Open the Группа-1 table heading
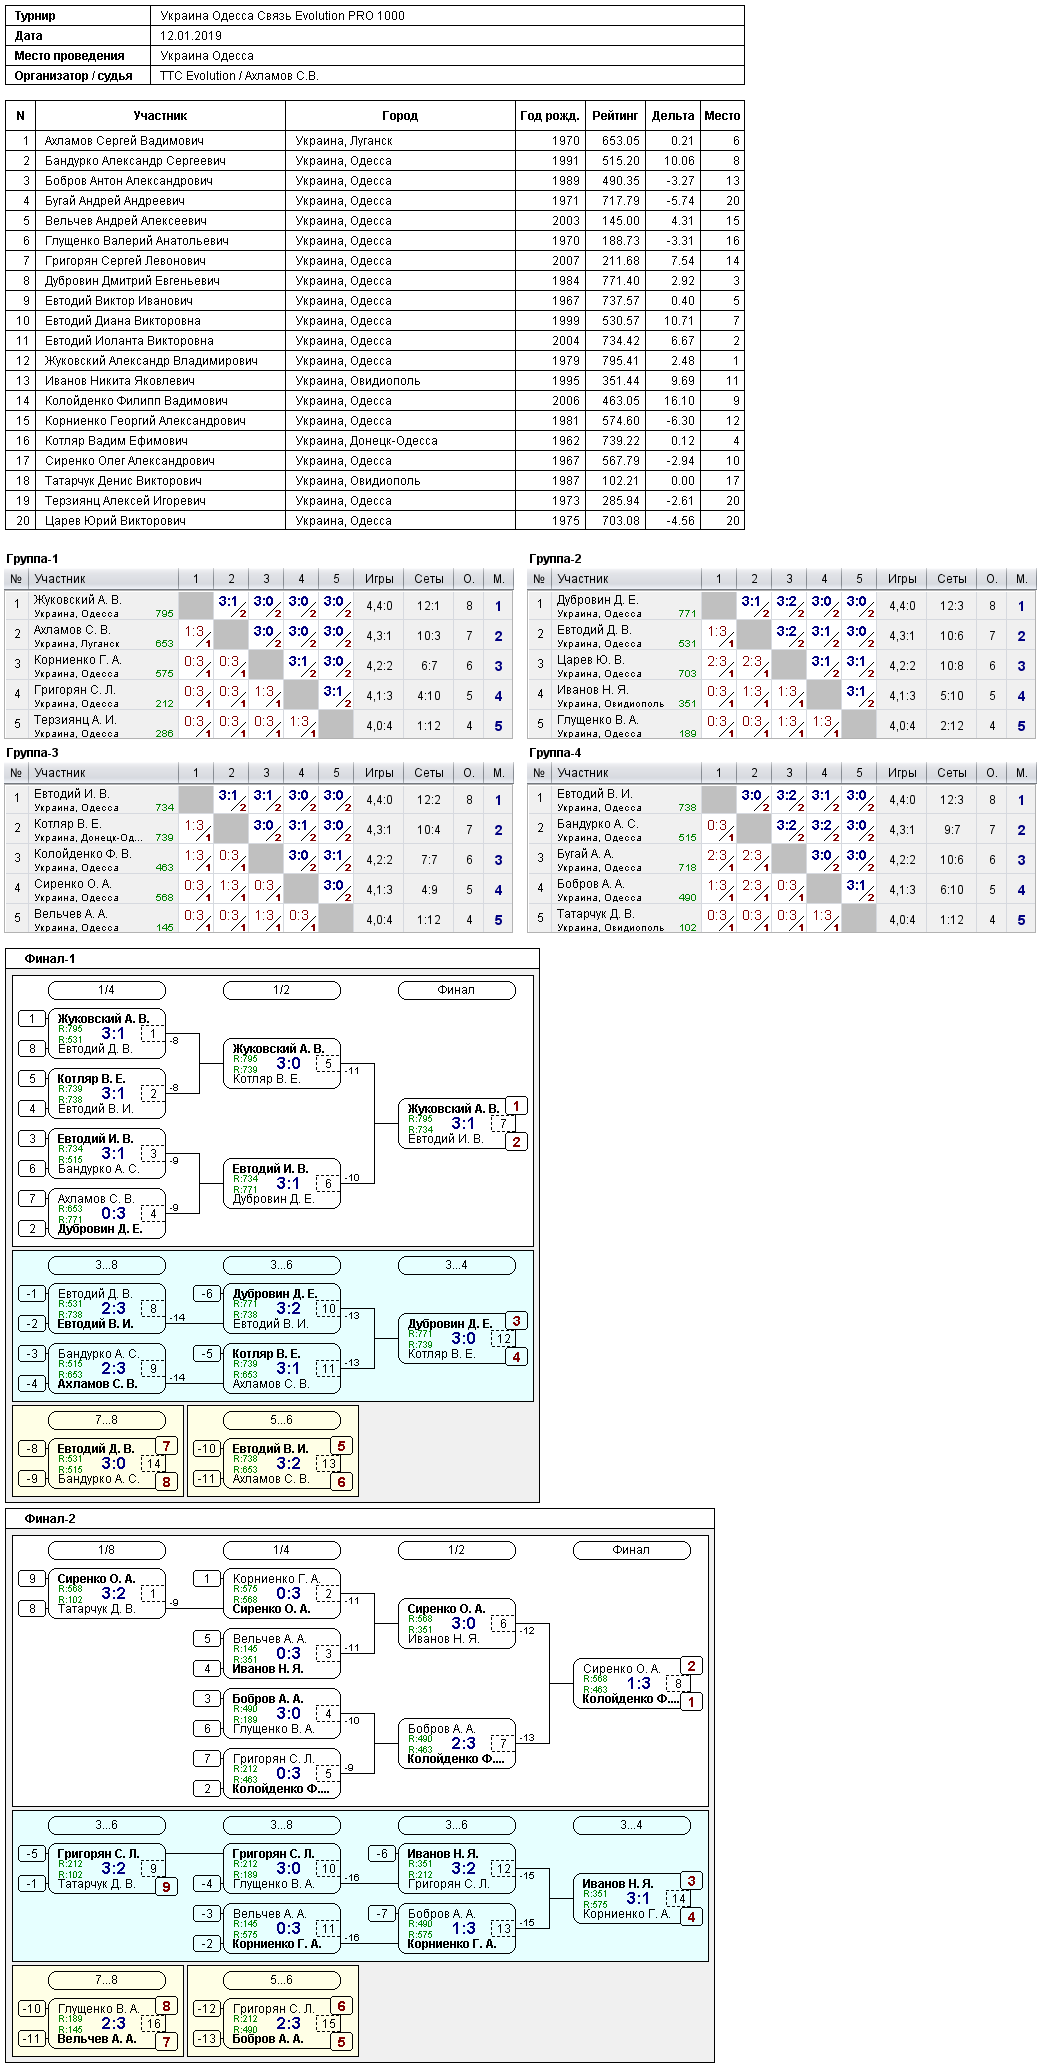 [32, 559]
